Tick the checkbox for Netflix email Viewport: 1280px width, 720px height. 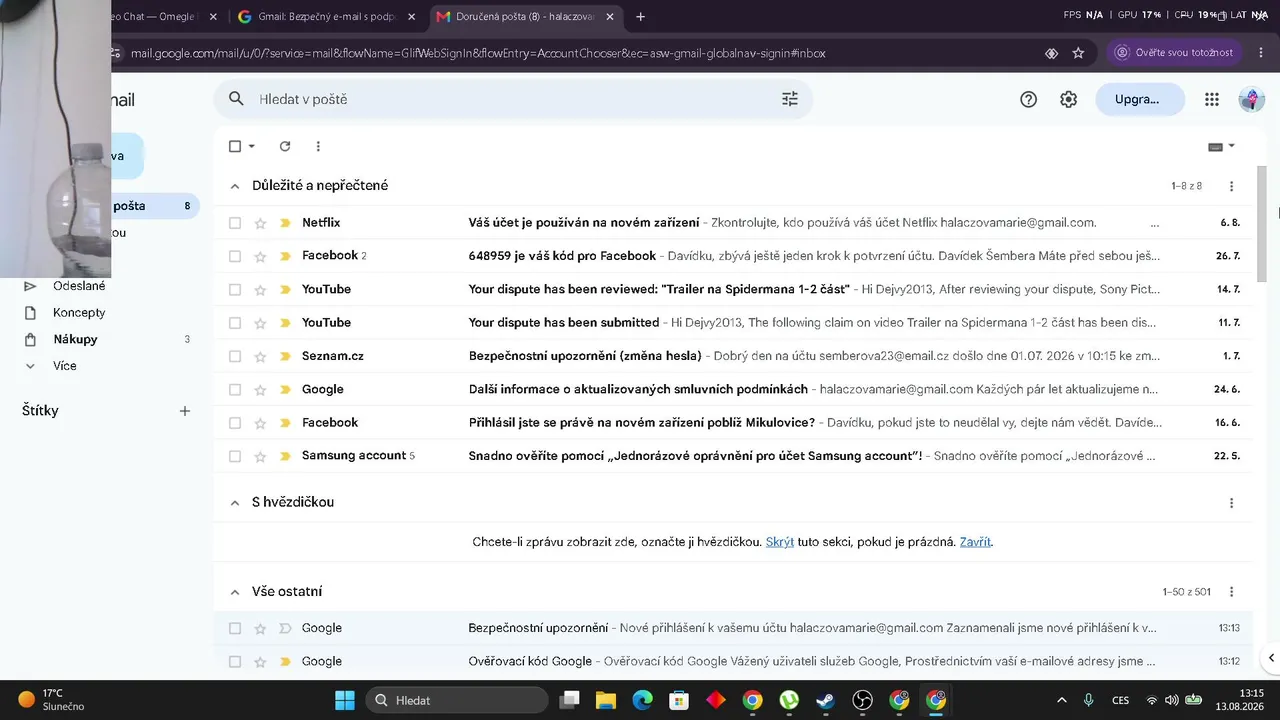click(x=235, y=223)
